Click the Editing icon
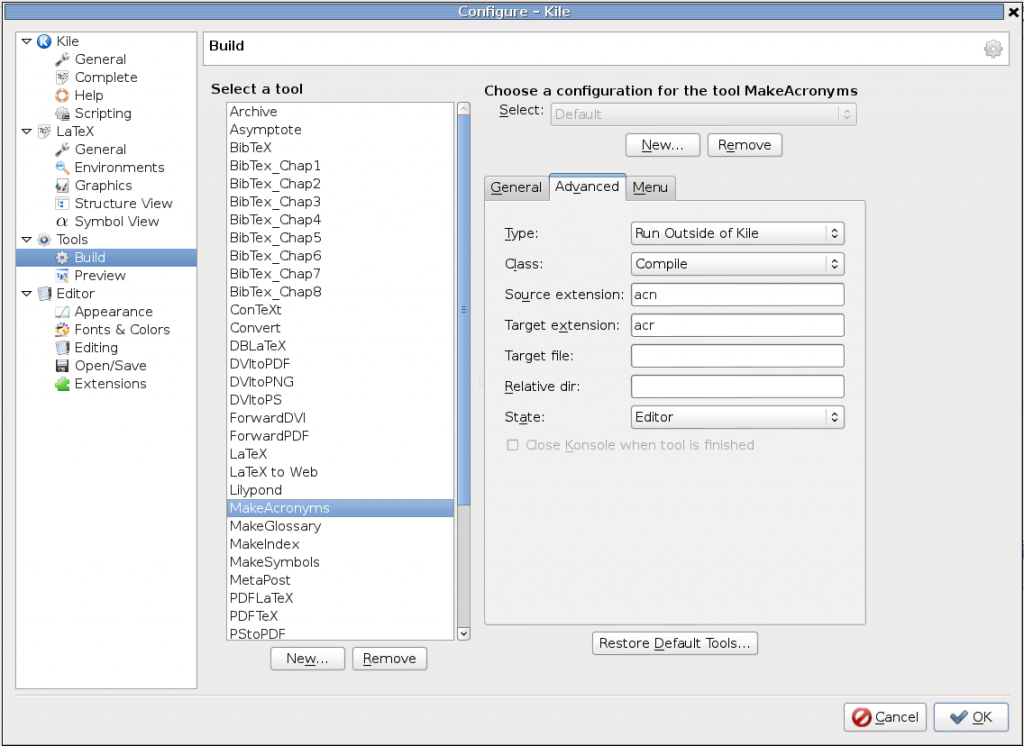The height and width of the screenshot is (746, 1024). click(62, 348)
